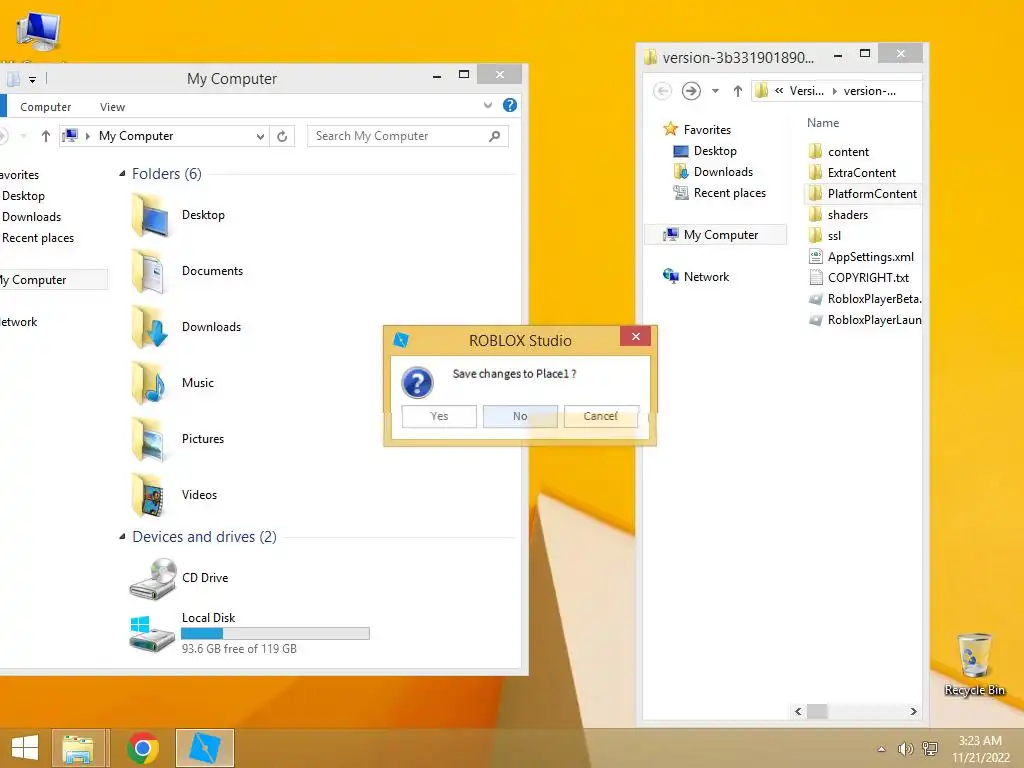
Task: Close the ROBLOX Studio dialog with X
Action: pyautogui.click(x=635, y=336)
